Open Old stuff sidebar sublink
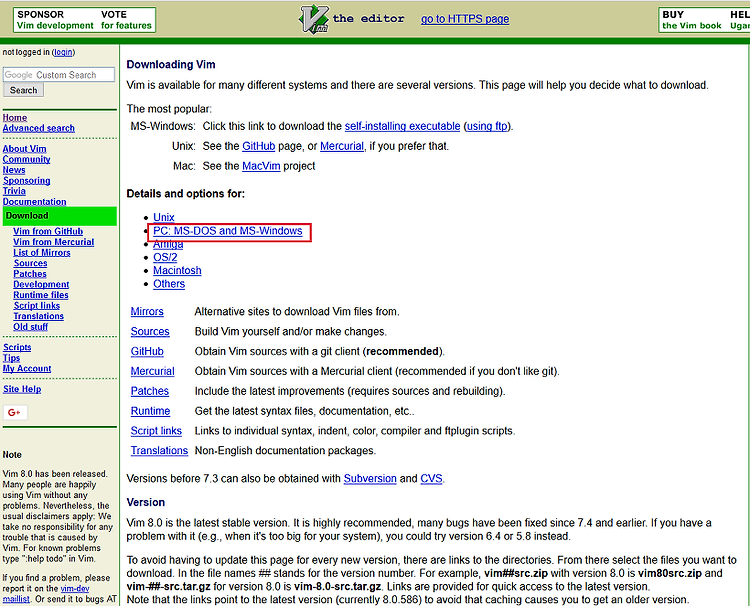Viewport: 750px width, 606px height. [30, 327]
